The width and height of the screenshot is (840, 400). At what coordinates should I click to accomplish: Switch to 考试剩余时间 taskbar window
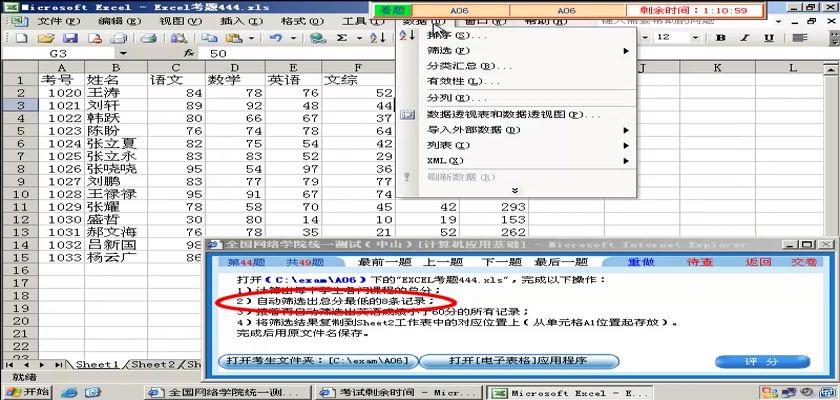click(x=398, y=393)
